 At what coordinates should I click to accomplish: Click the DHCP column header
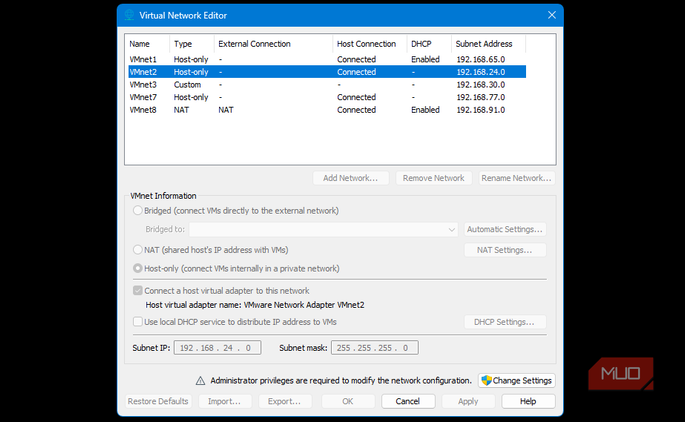(429, 44)
